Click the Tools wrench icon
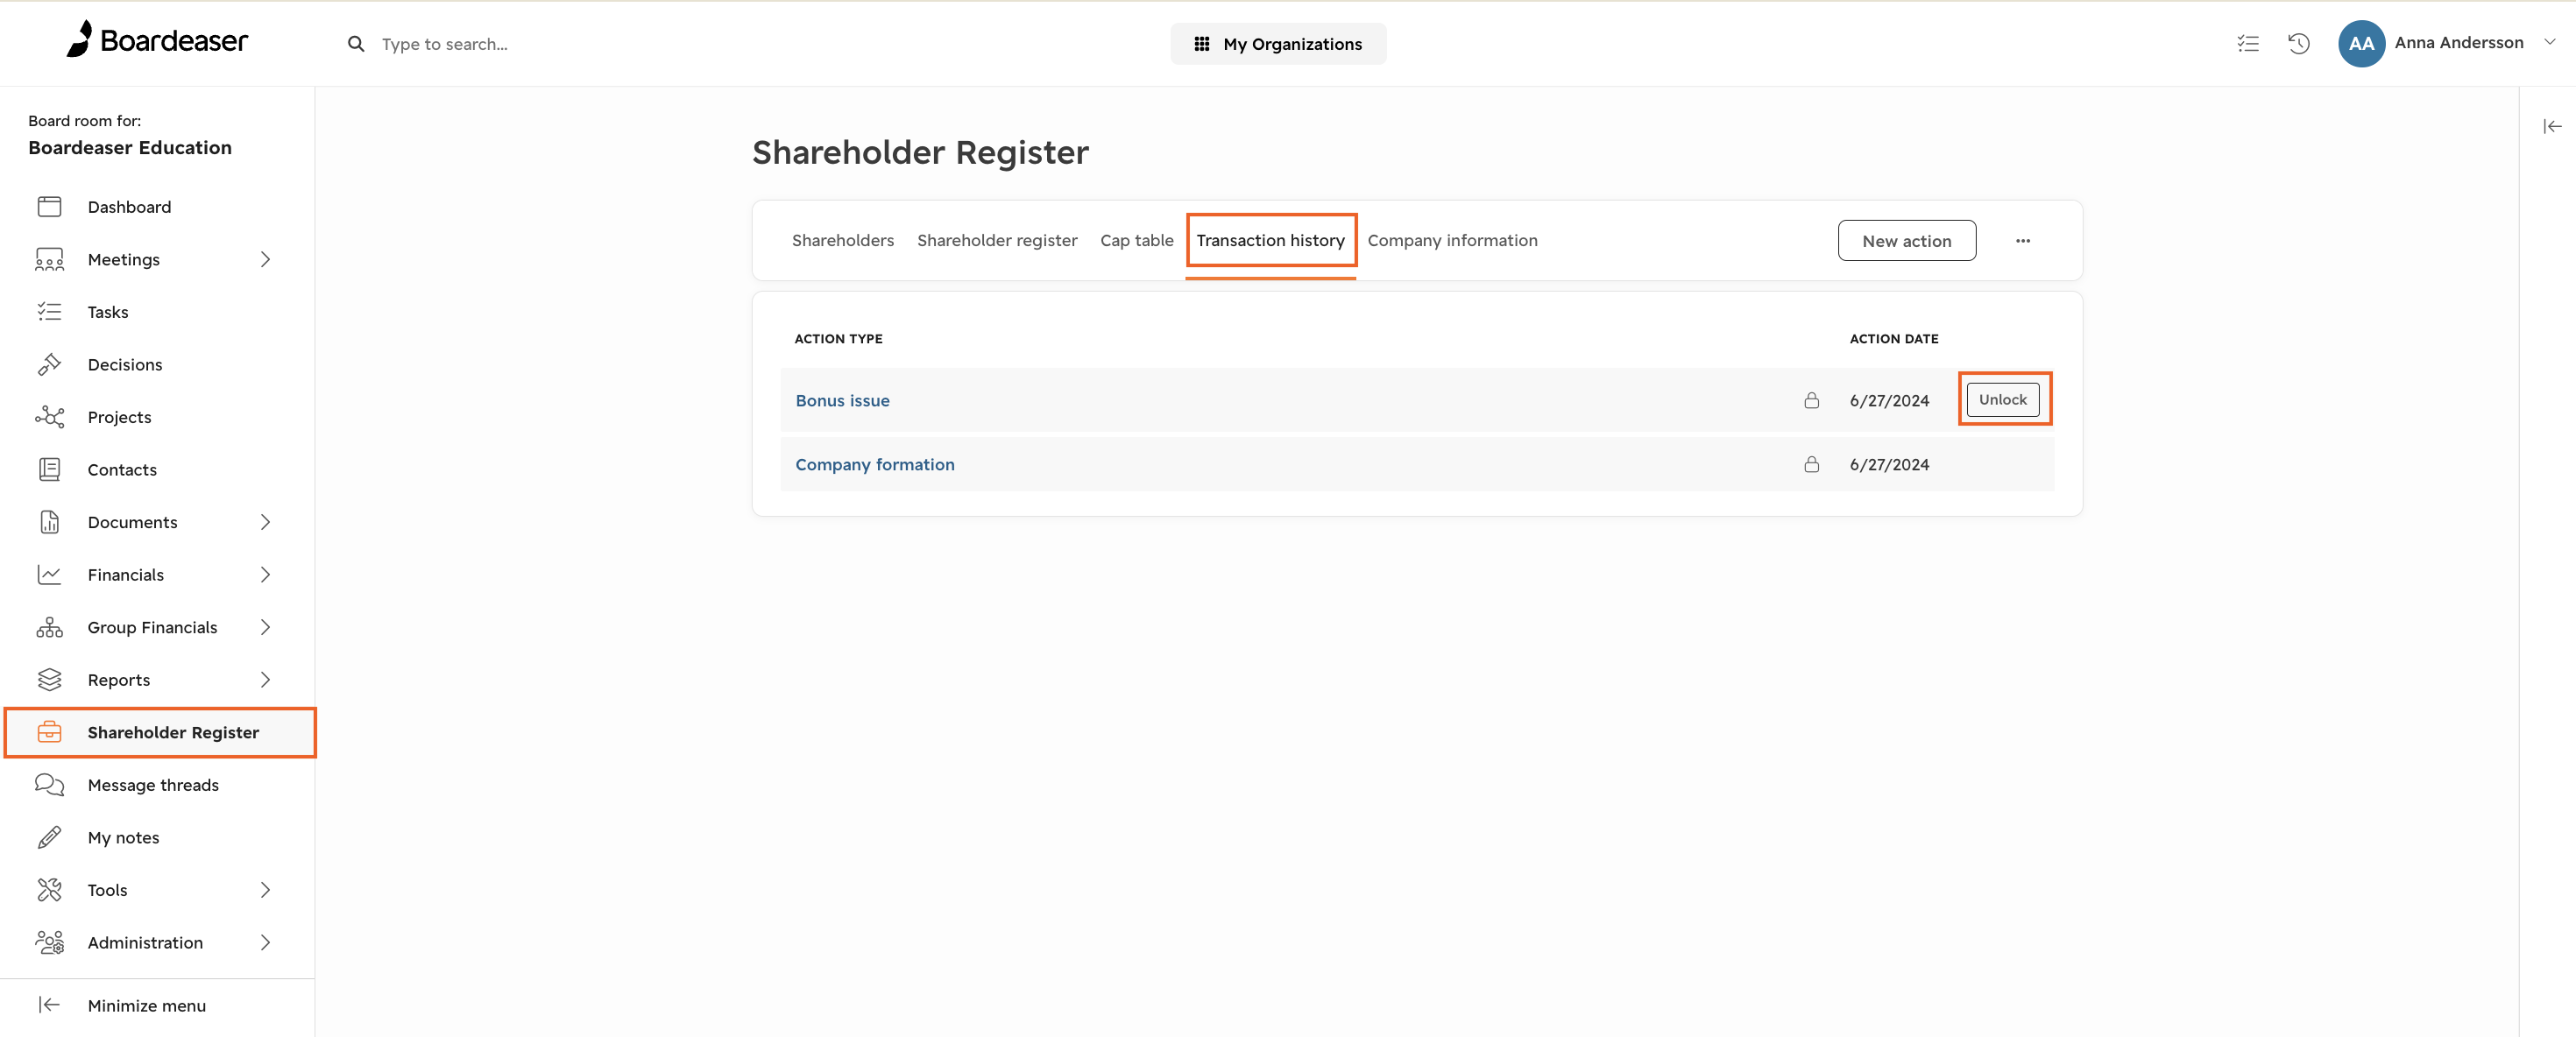The width and height of the screenshot is (2576, 1037). [49, 890]
